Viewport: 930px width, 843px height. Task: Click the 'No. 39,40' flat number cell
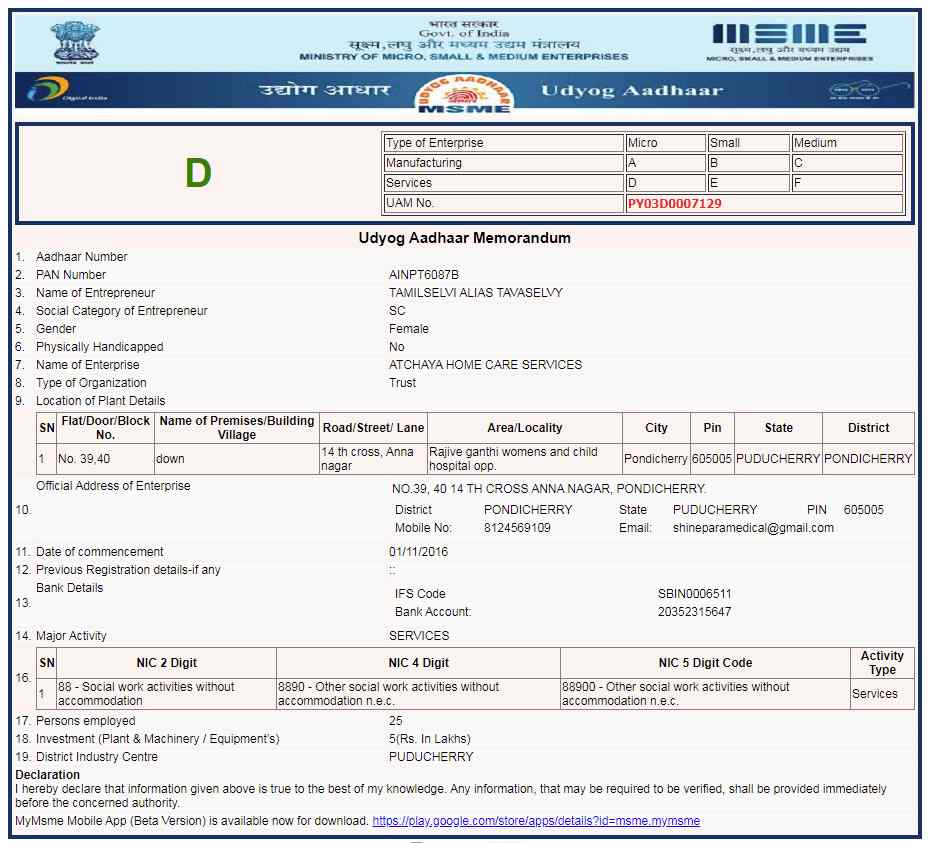point(105,459)
